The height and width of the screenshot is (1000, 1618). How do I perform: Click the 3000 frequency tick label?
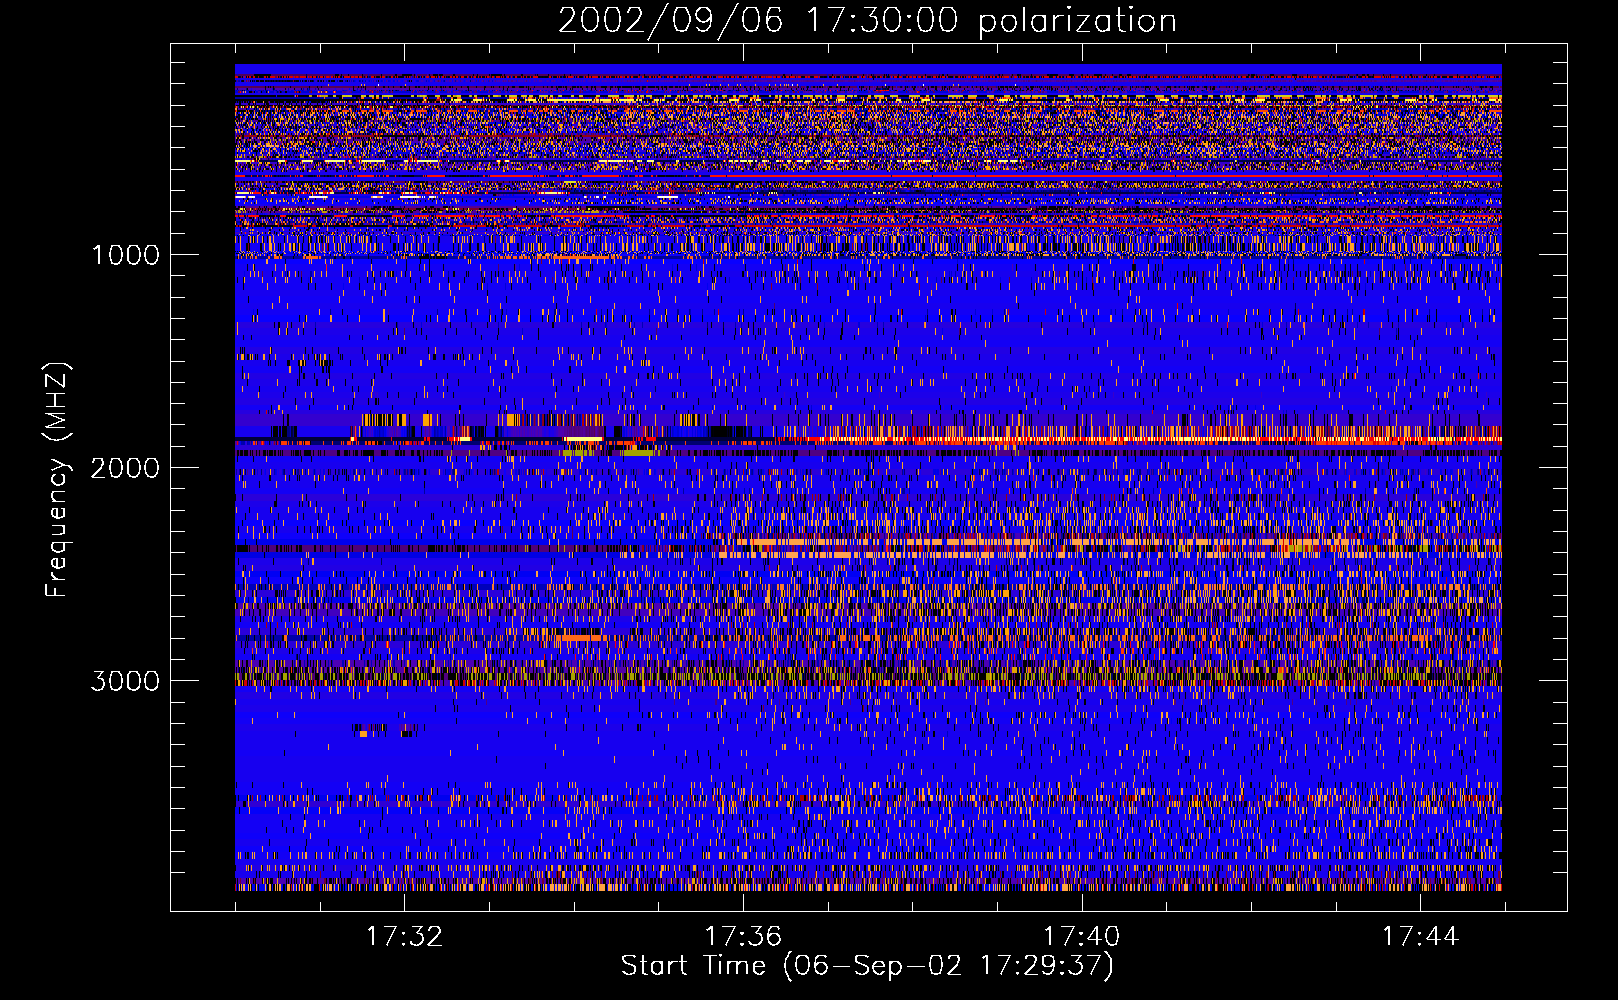tap(125, 681)
